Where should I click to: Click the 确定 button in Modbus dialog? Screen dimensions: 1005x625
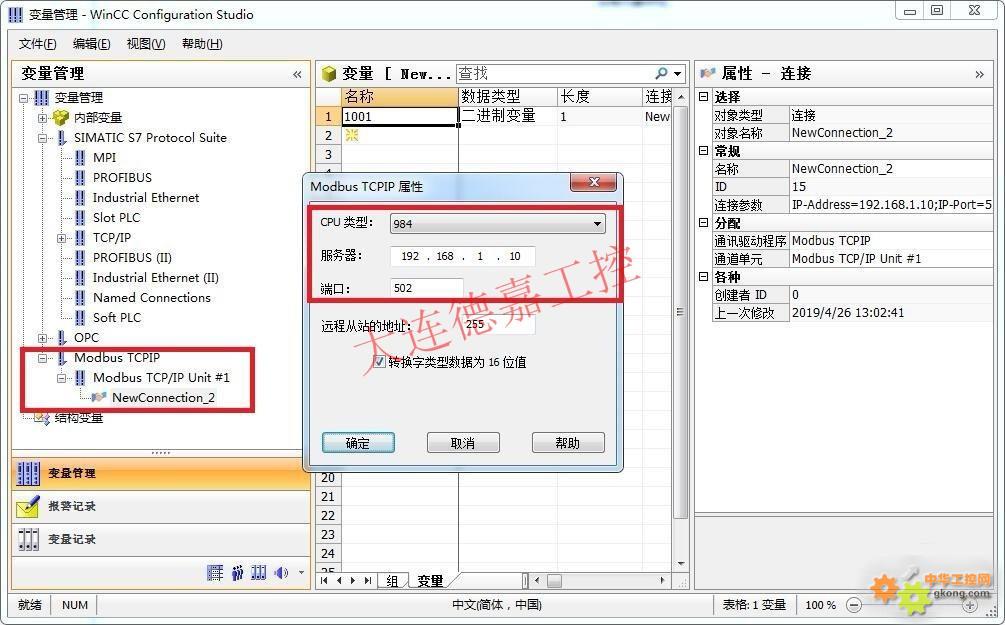(358, 443)
